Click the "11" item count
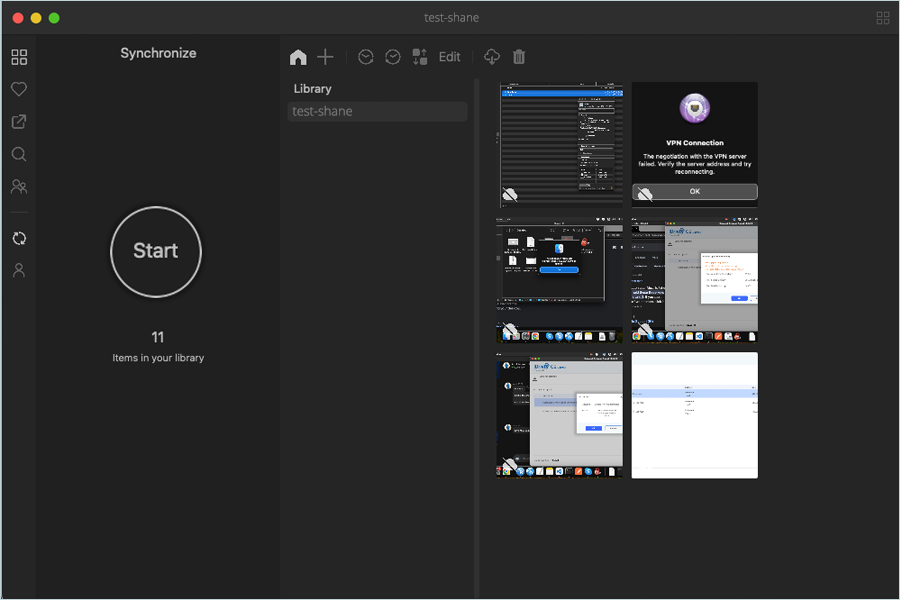Screen dimensions: 900x600 click(157, 337)
